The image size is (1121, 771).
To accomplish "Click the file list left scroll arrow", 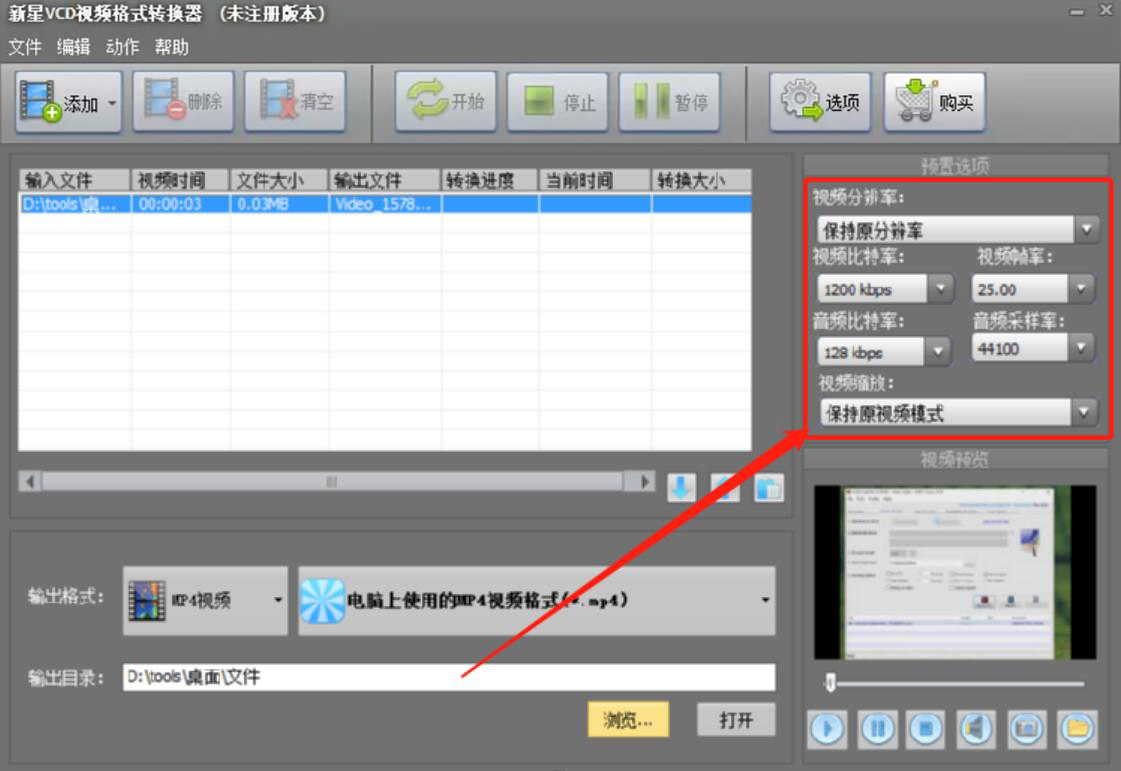I will [x=30, y=481].
